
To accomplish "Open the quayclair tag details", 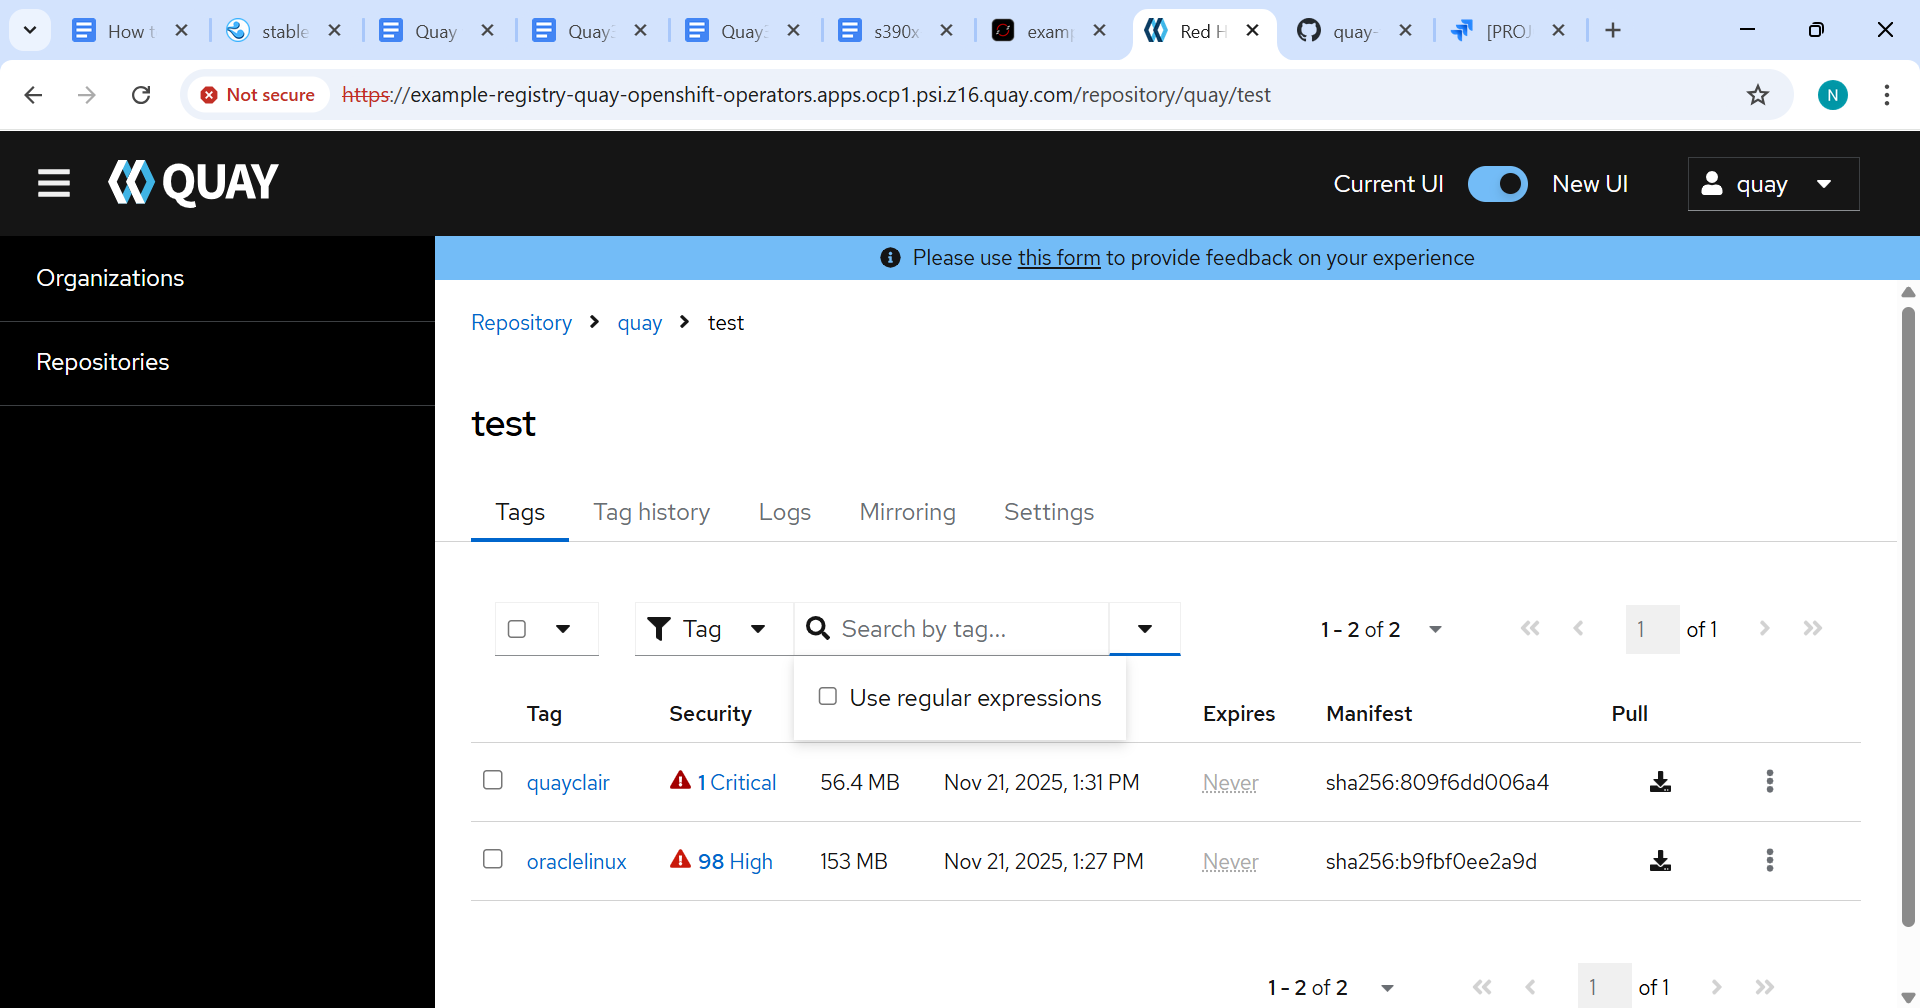I will pyautogui.click(x=568, y=783).
